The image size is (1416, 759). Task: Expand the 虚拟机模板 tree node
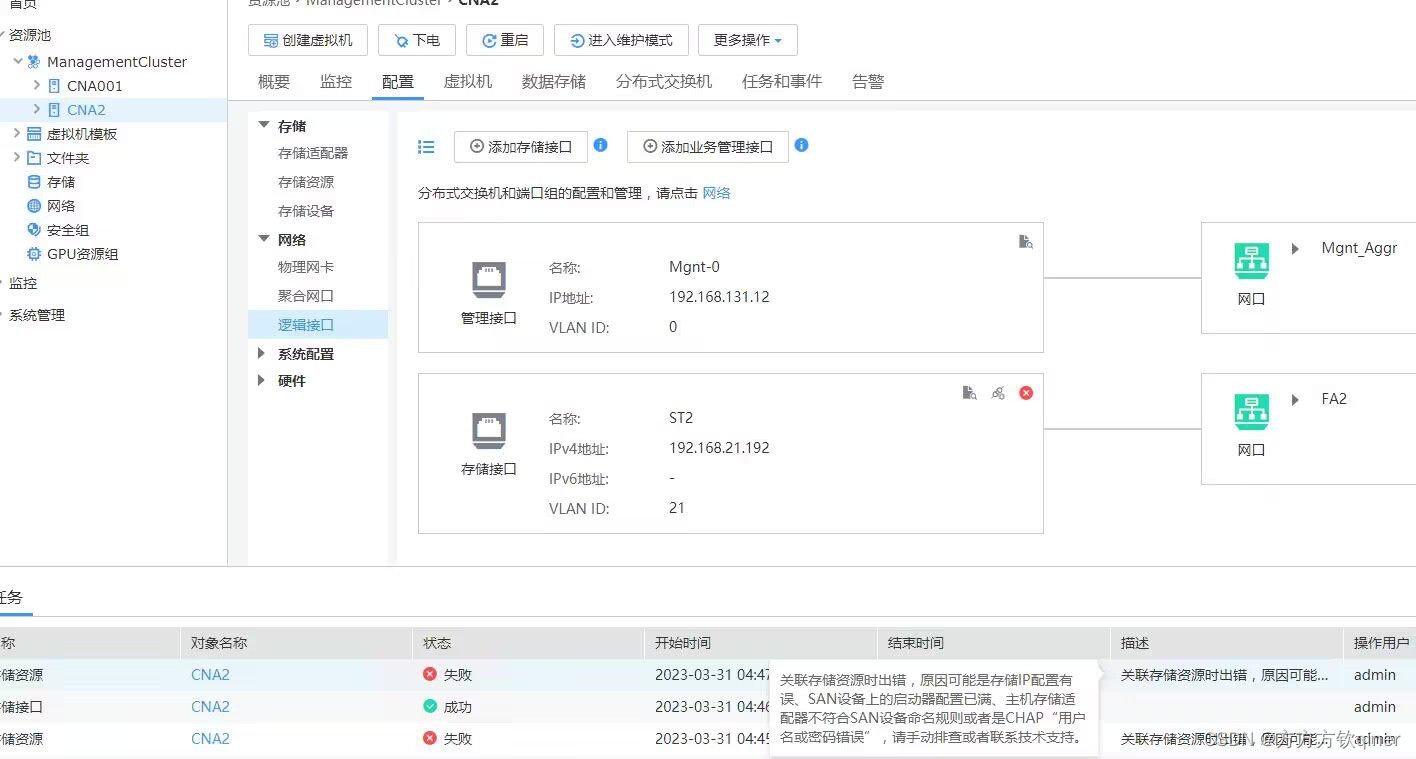pos(17,134)
